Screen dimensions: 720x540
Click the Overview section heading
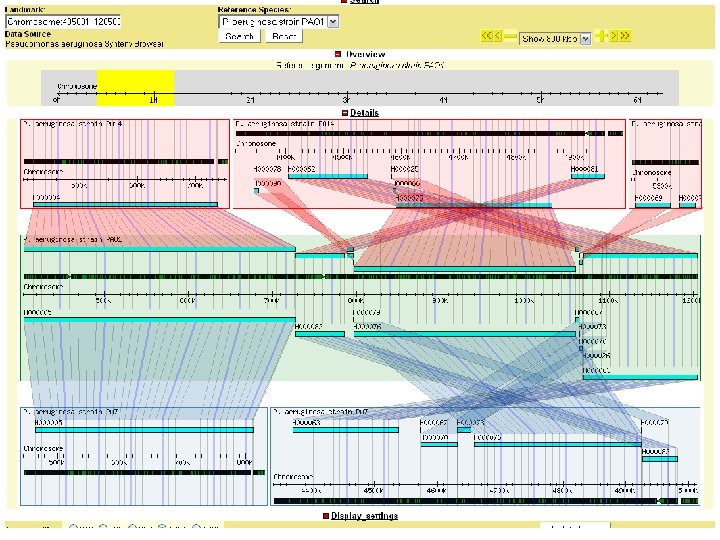pyautogui.click(x=366, y=54)
